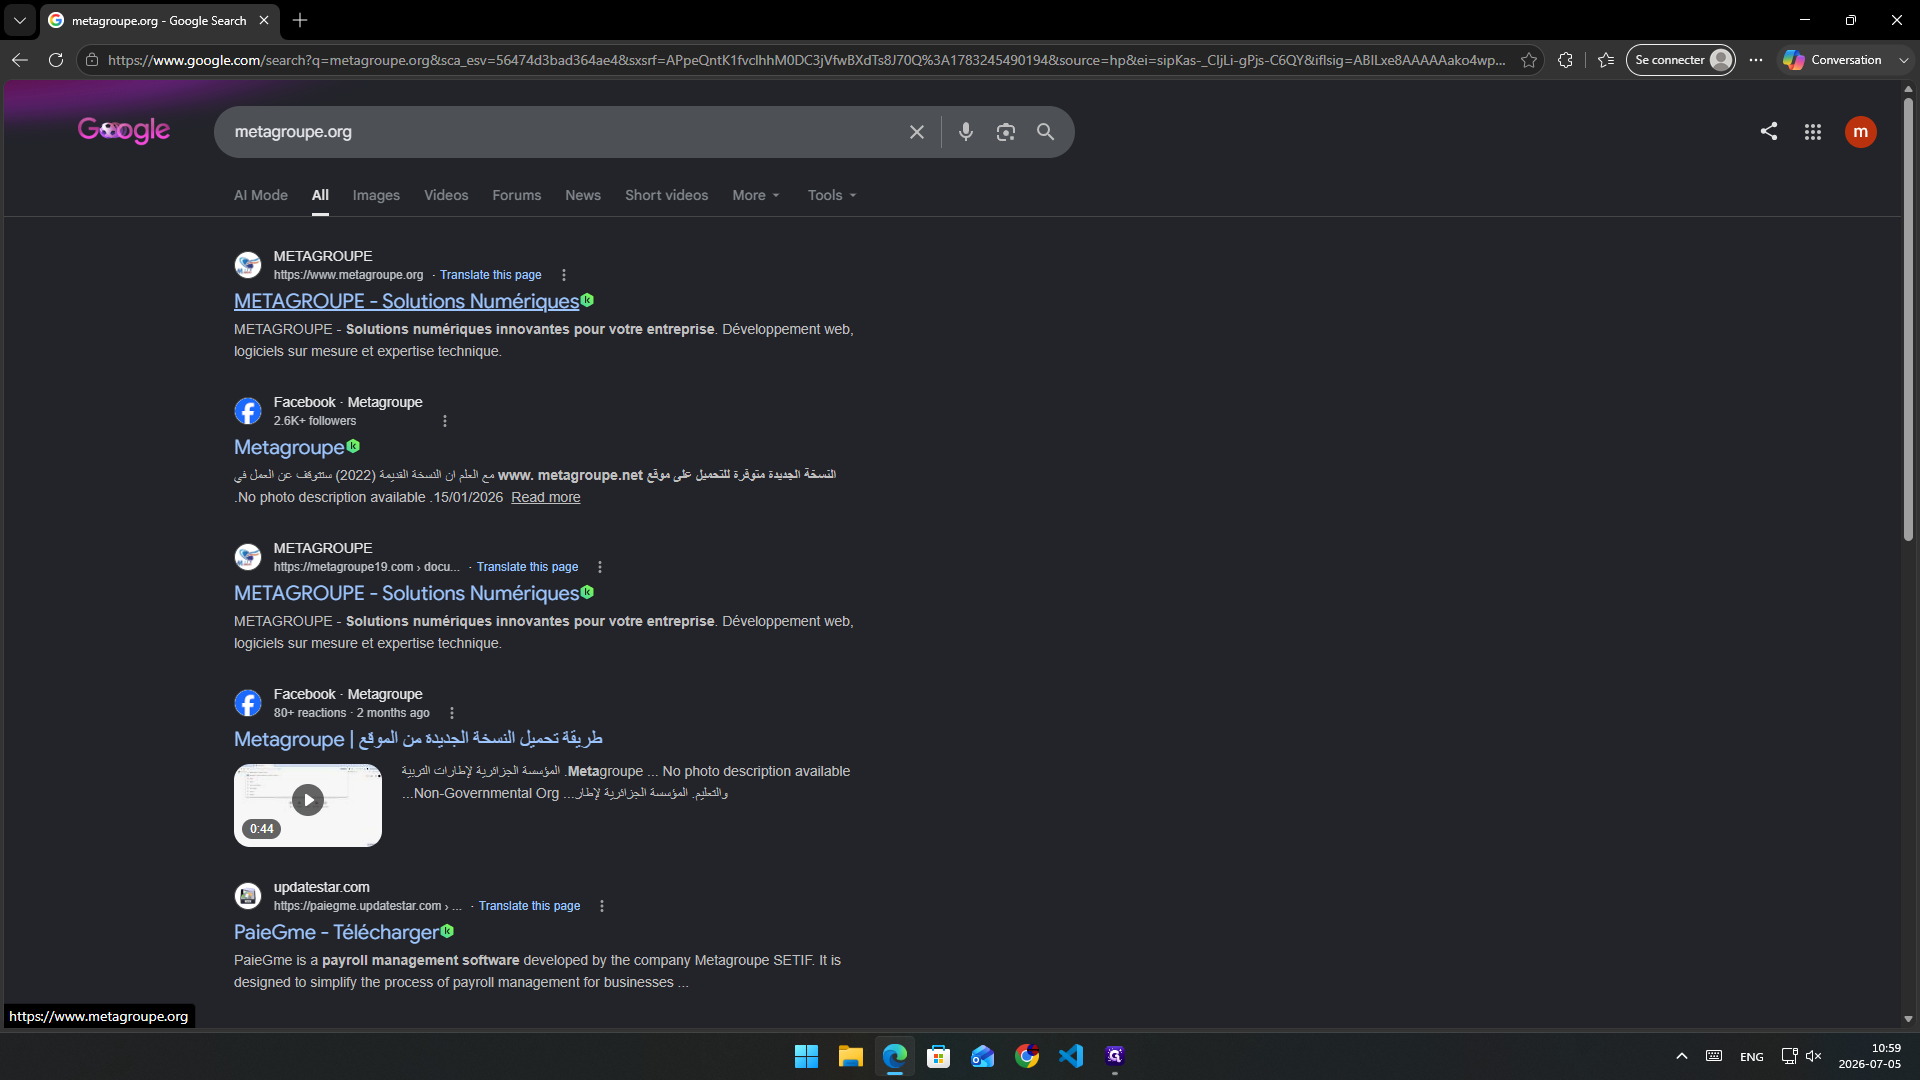Open the browser extensions puzzle icon
Image resolution: width=1920 pixels, height=1080 pixels.
(1565, 60)
